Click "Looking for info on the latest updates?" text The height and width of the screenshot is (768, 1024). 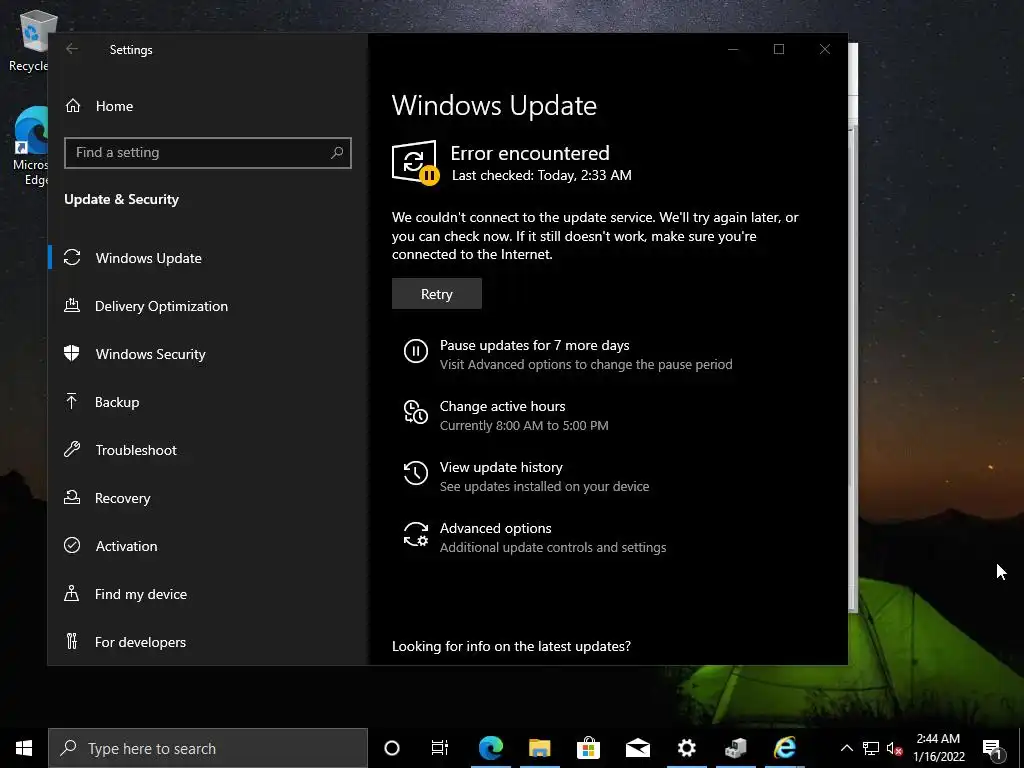[511, 646]
